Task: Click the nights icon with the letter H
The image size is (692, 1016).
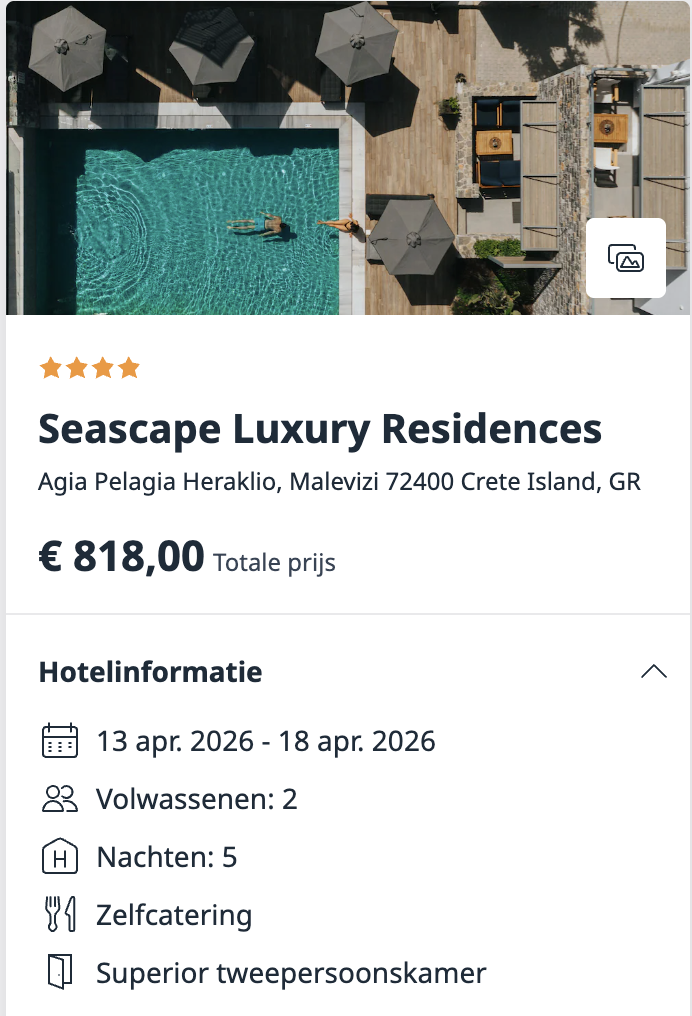Action: point(59,857)
